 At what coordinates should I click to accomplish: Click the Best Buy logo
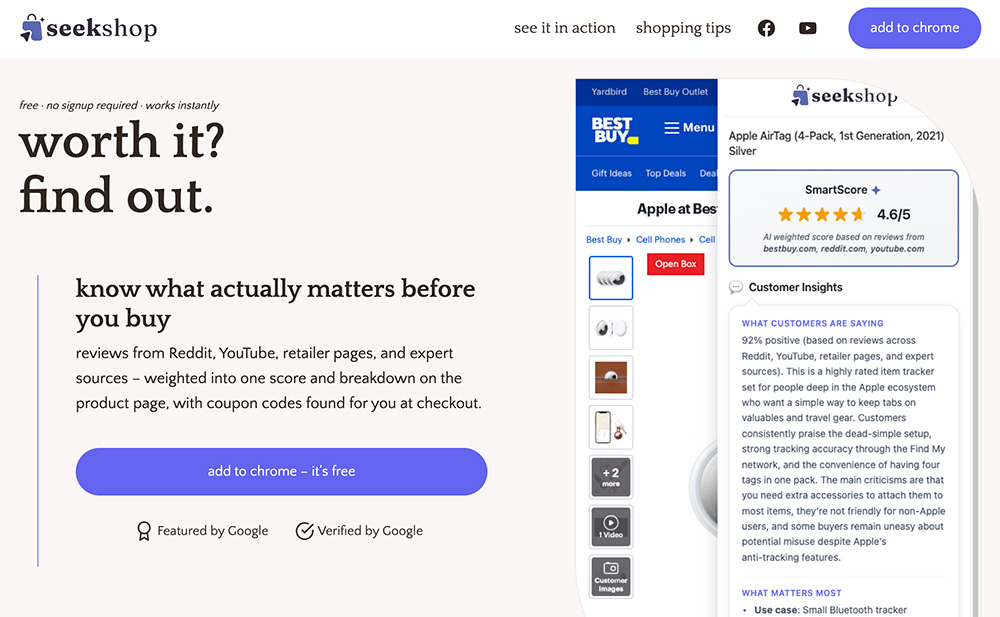tap(614, 130)
